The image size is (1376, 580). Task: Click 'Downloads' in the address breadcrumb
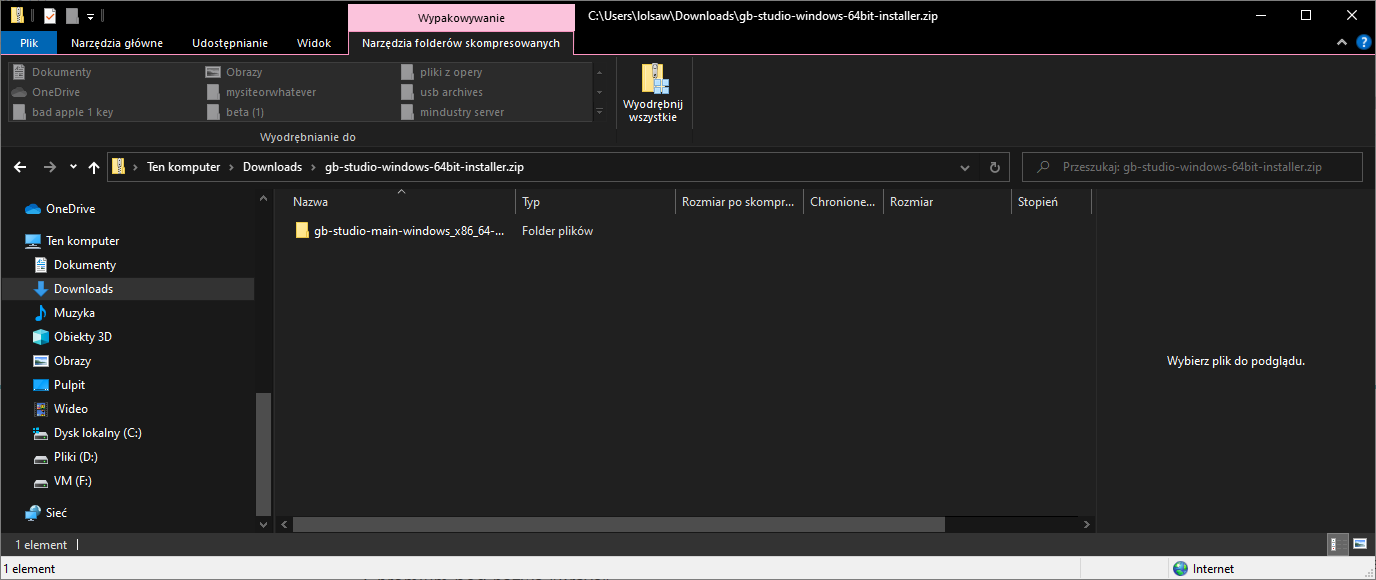click(x=272, y=167)
